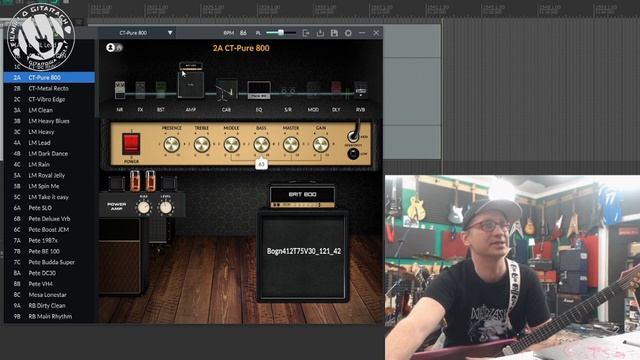
Task: Click the PRESENCE knob
Action: [171, 144]
